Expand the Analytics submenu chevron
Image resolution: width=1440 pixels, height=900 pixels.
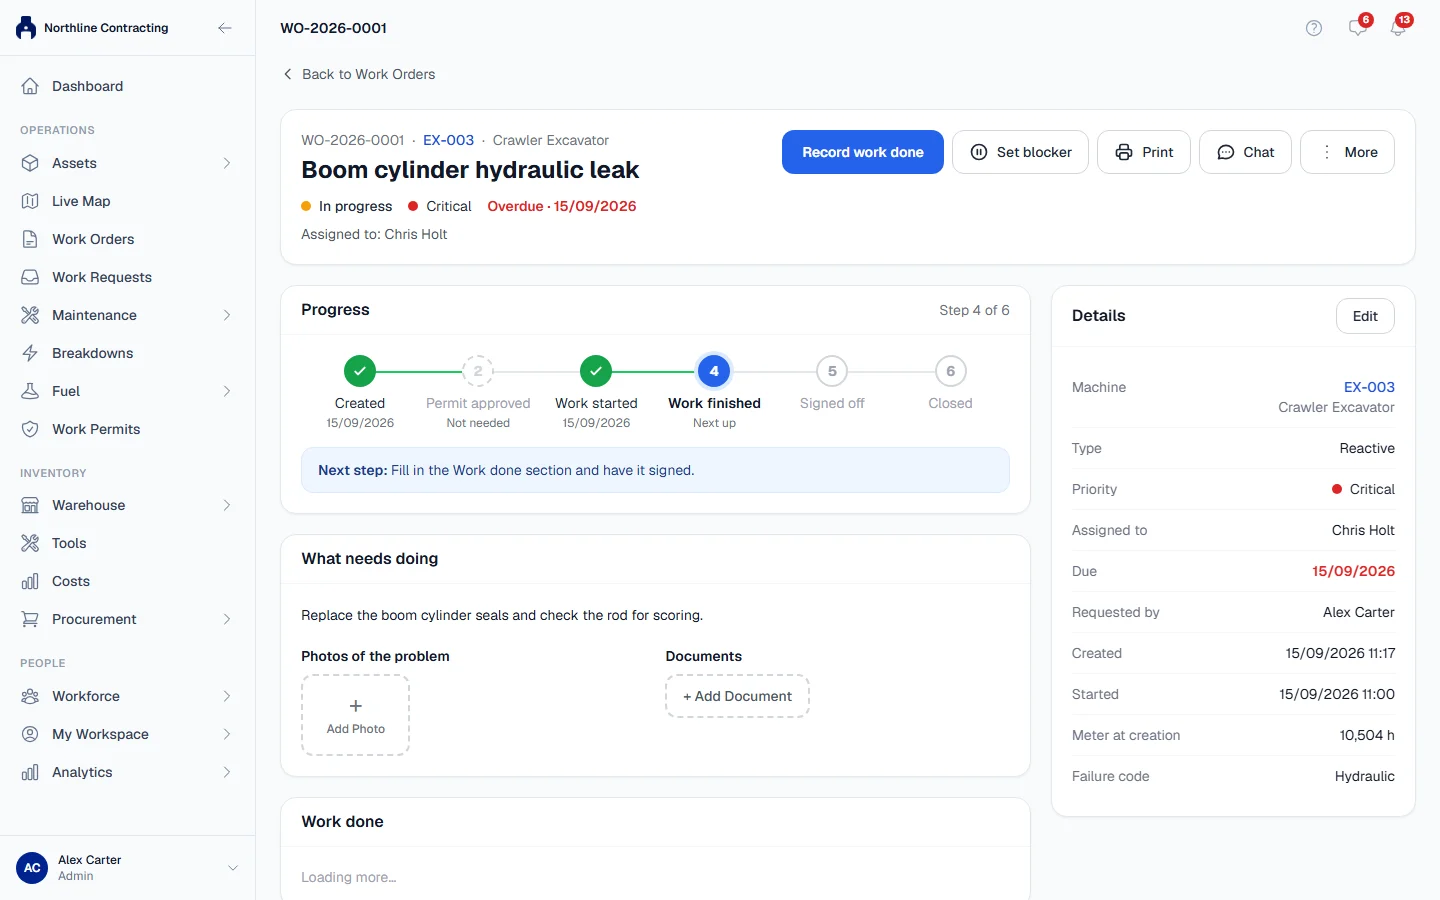click(x=227, y=772)
